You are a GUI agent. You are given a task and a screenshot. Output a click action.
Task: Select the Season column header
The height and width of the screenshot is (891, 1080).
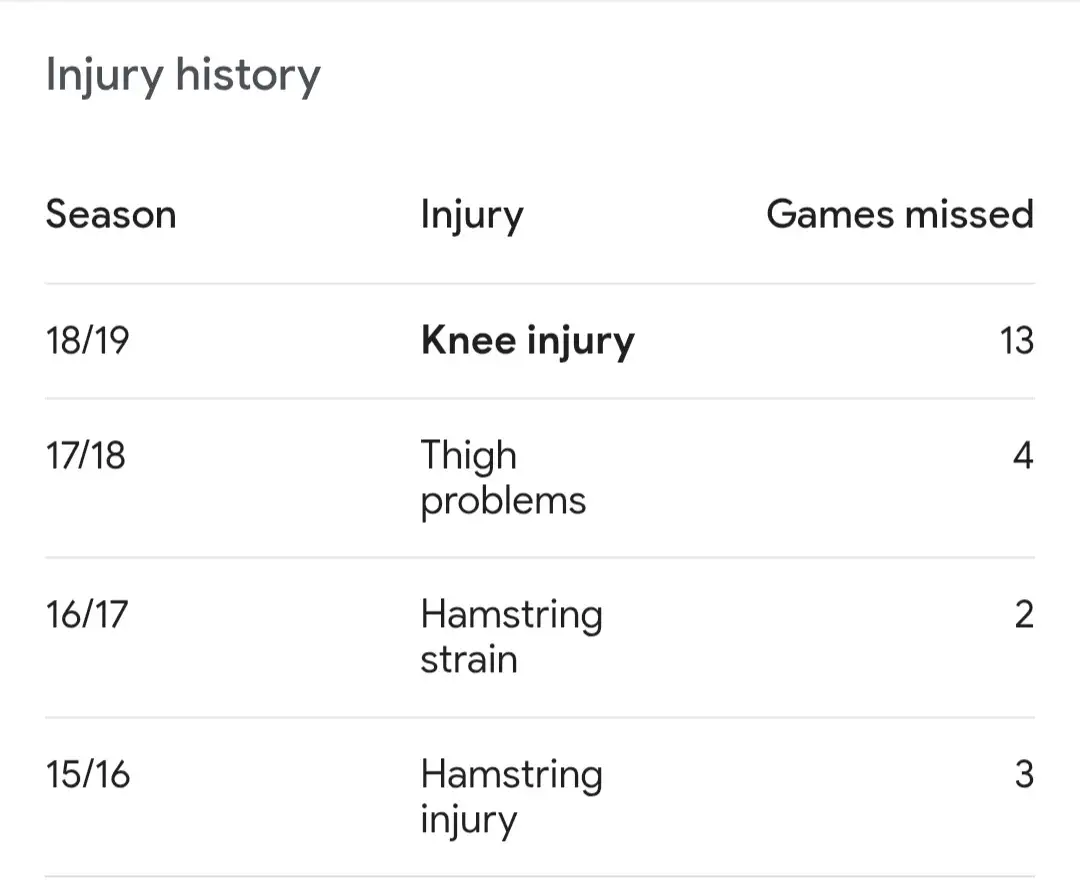(x=111, y=215)
